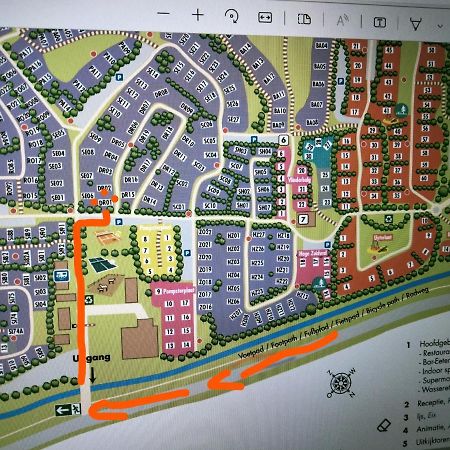Click the blue camper van icon

(x=61, y=275)
